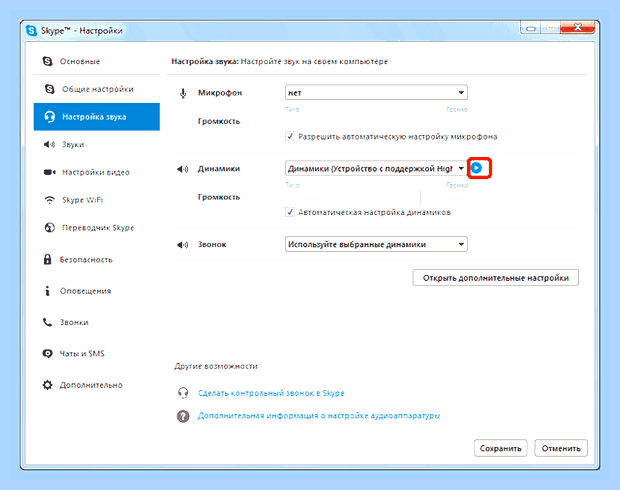Click the lock icon beside Безопасность

[x=47, y=259]
